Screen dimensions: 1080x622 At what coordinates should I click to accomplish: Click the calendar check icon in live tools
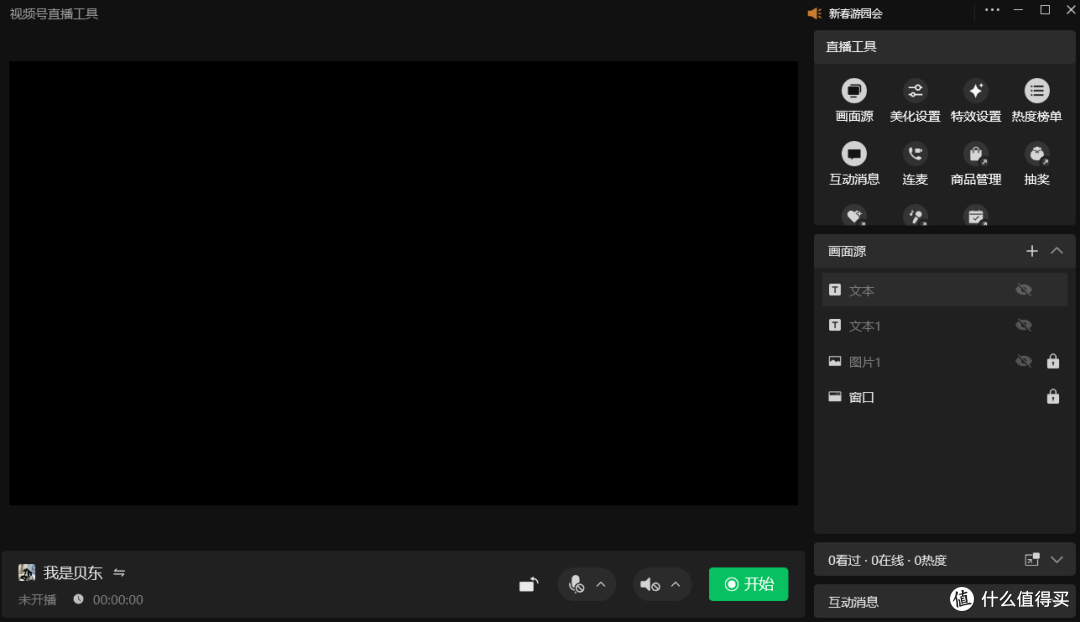pos(975,216)
